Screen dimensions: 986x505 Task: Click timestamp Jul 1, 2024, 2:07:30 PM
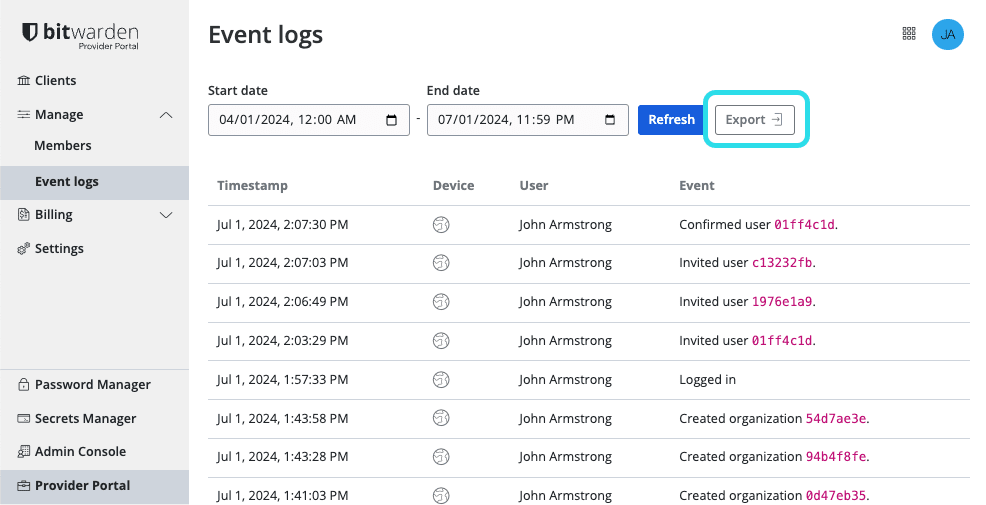[x=282, y=225]
